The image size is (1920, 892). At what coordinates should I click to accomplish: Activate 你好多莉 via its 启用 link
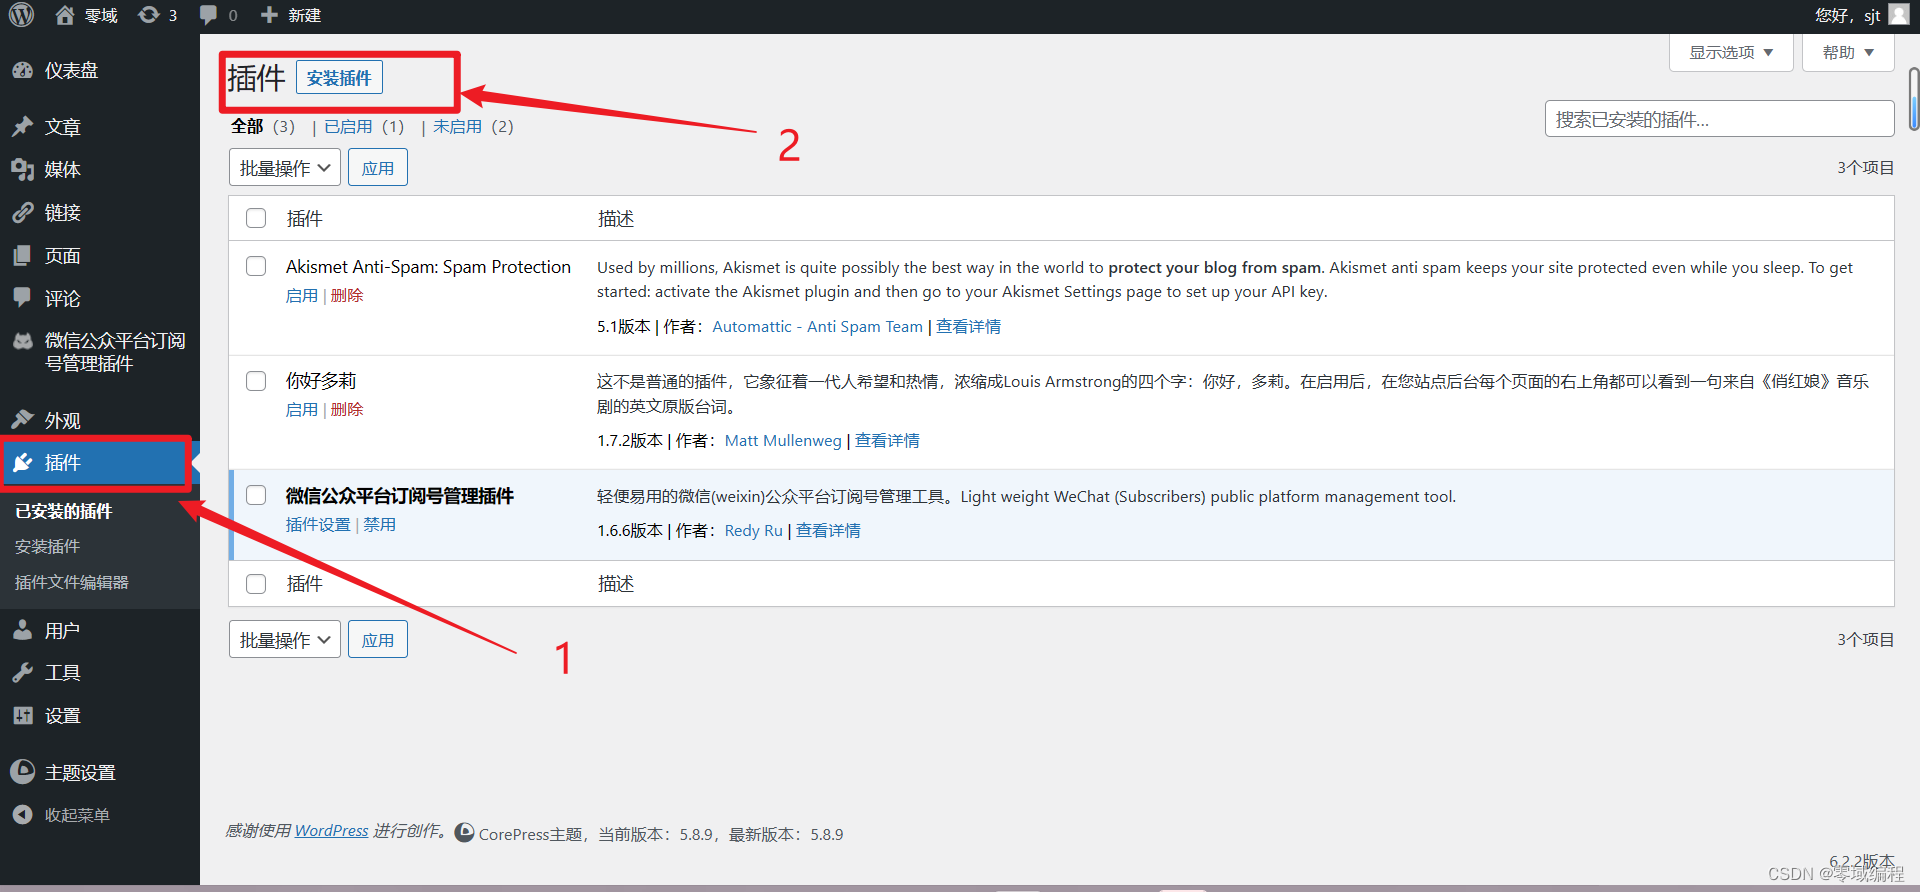pyautogui.click(x=302, y=409)
